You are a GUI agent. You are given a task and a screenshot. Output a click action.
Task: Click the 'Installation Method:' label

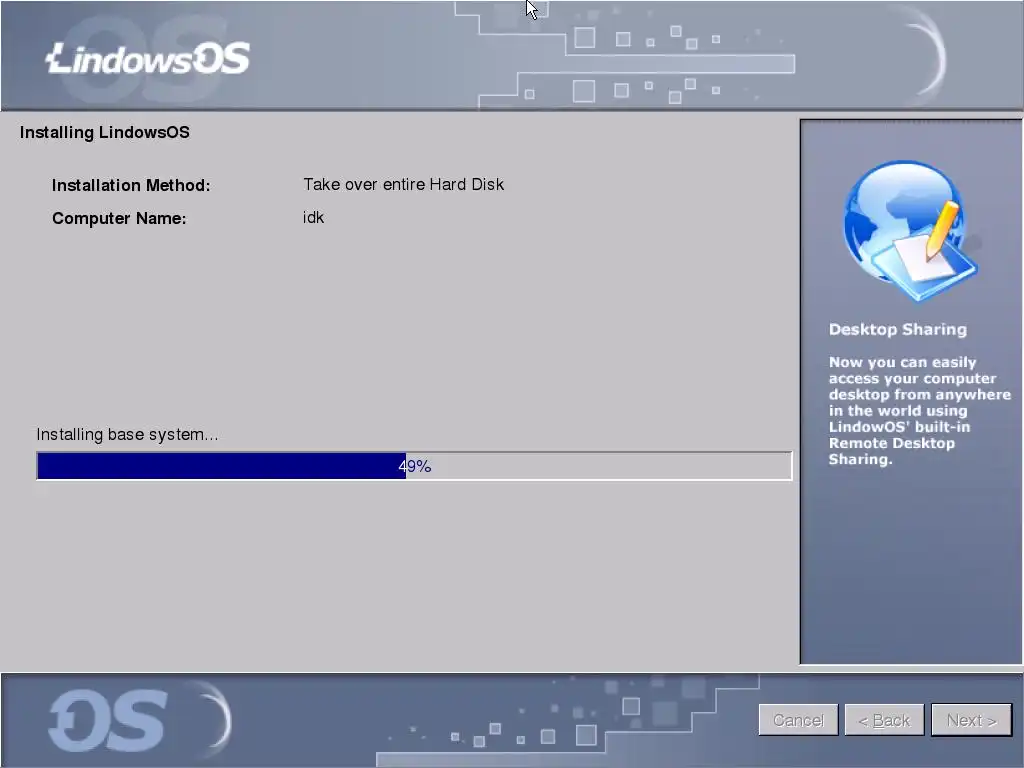131,185
